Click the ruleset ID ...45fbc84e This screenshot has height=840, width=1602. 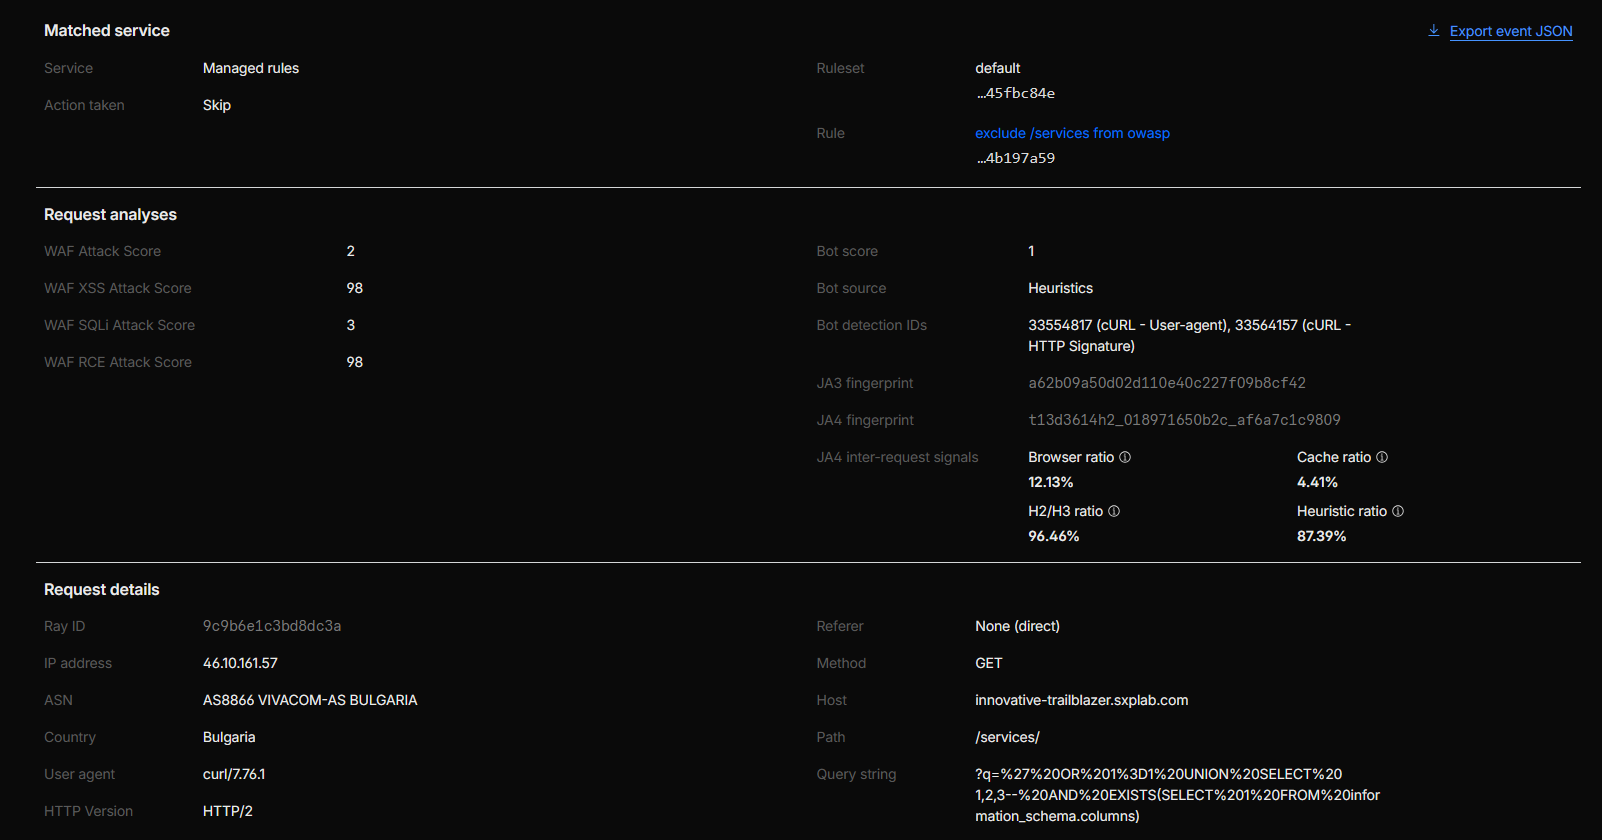coord(1015,93)
